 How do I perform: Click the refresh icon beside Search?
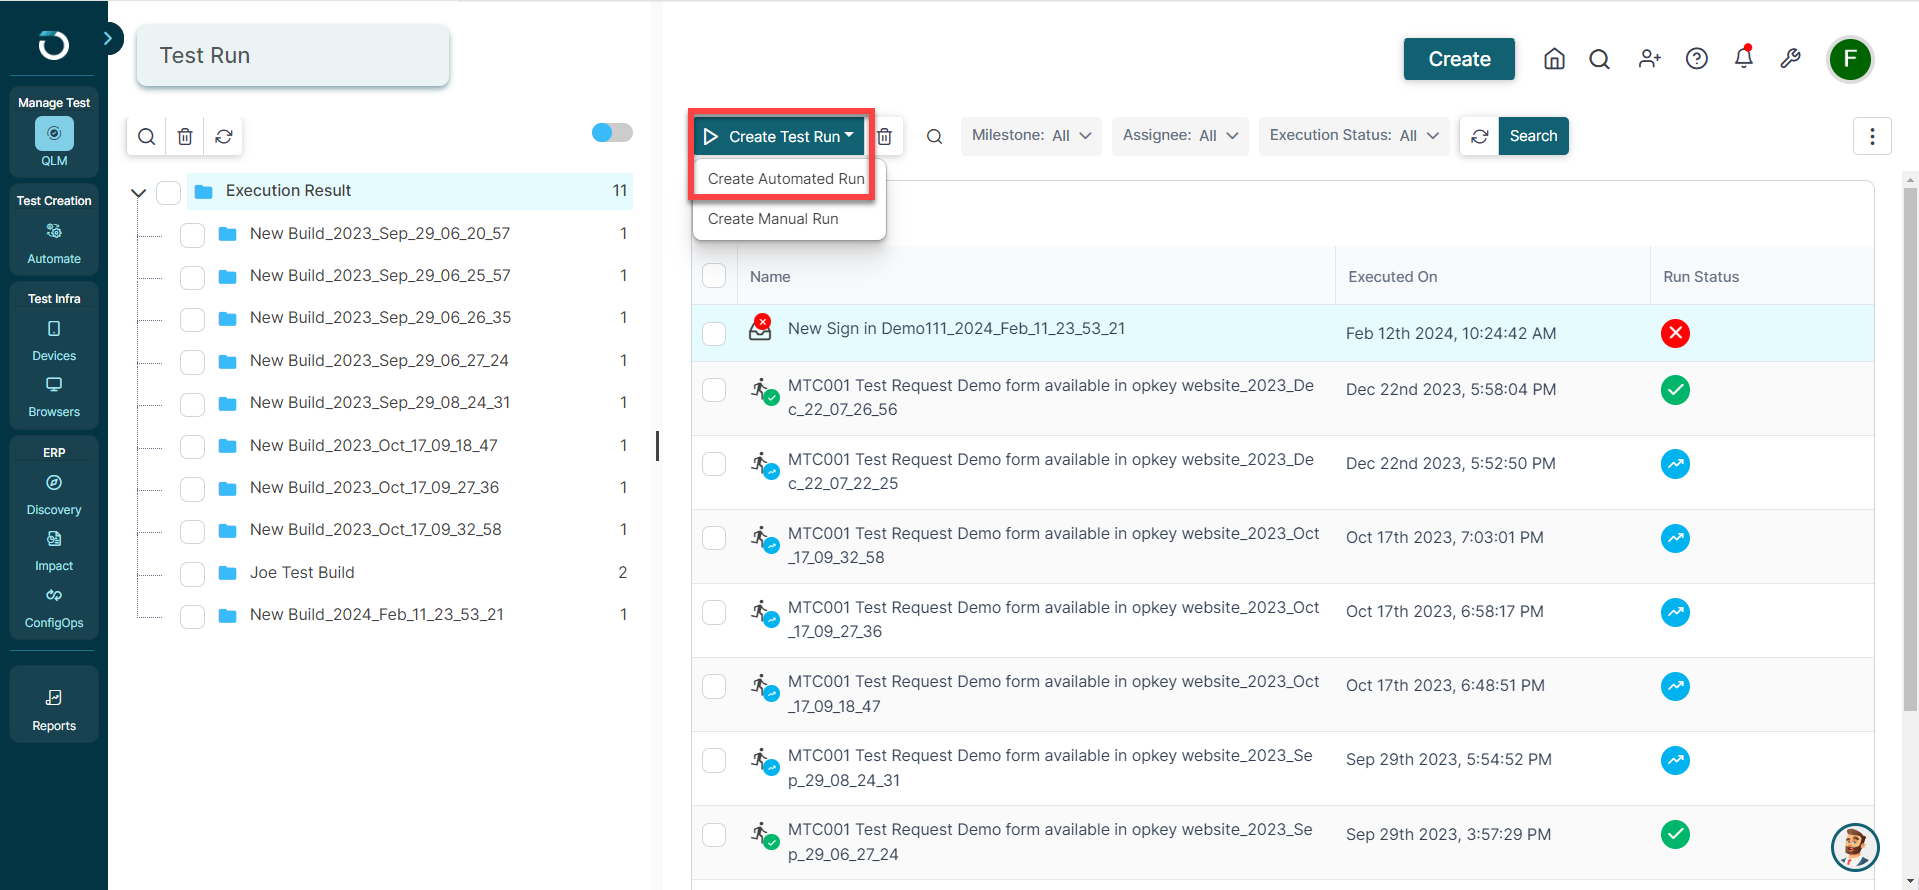tap(1480, 136)
